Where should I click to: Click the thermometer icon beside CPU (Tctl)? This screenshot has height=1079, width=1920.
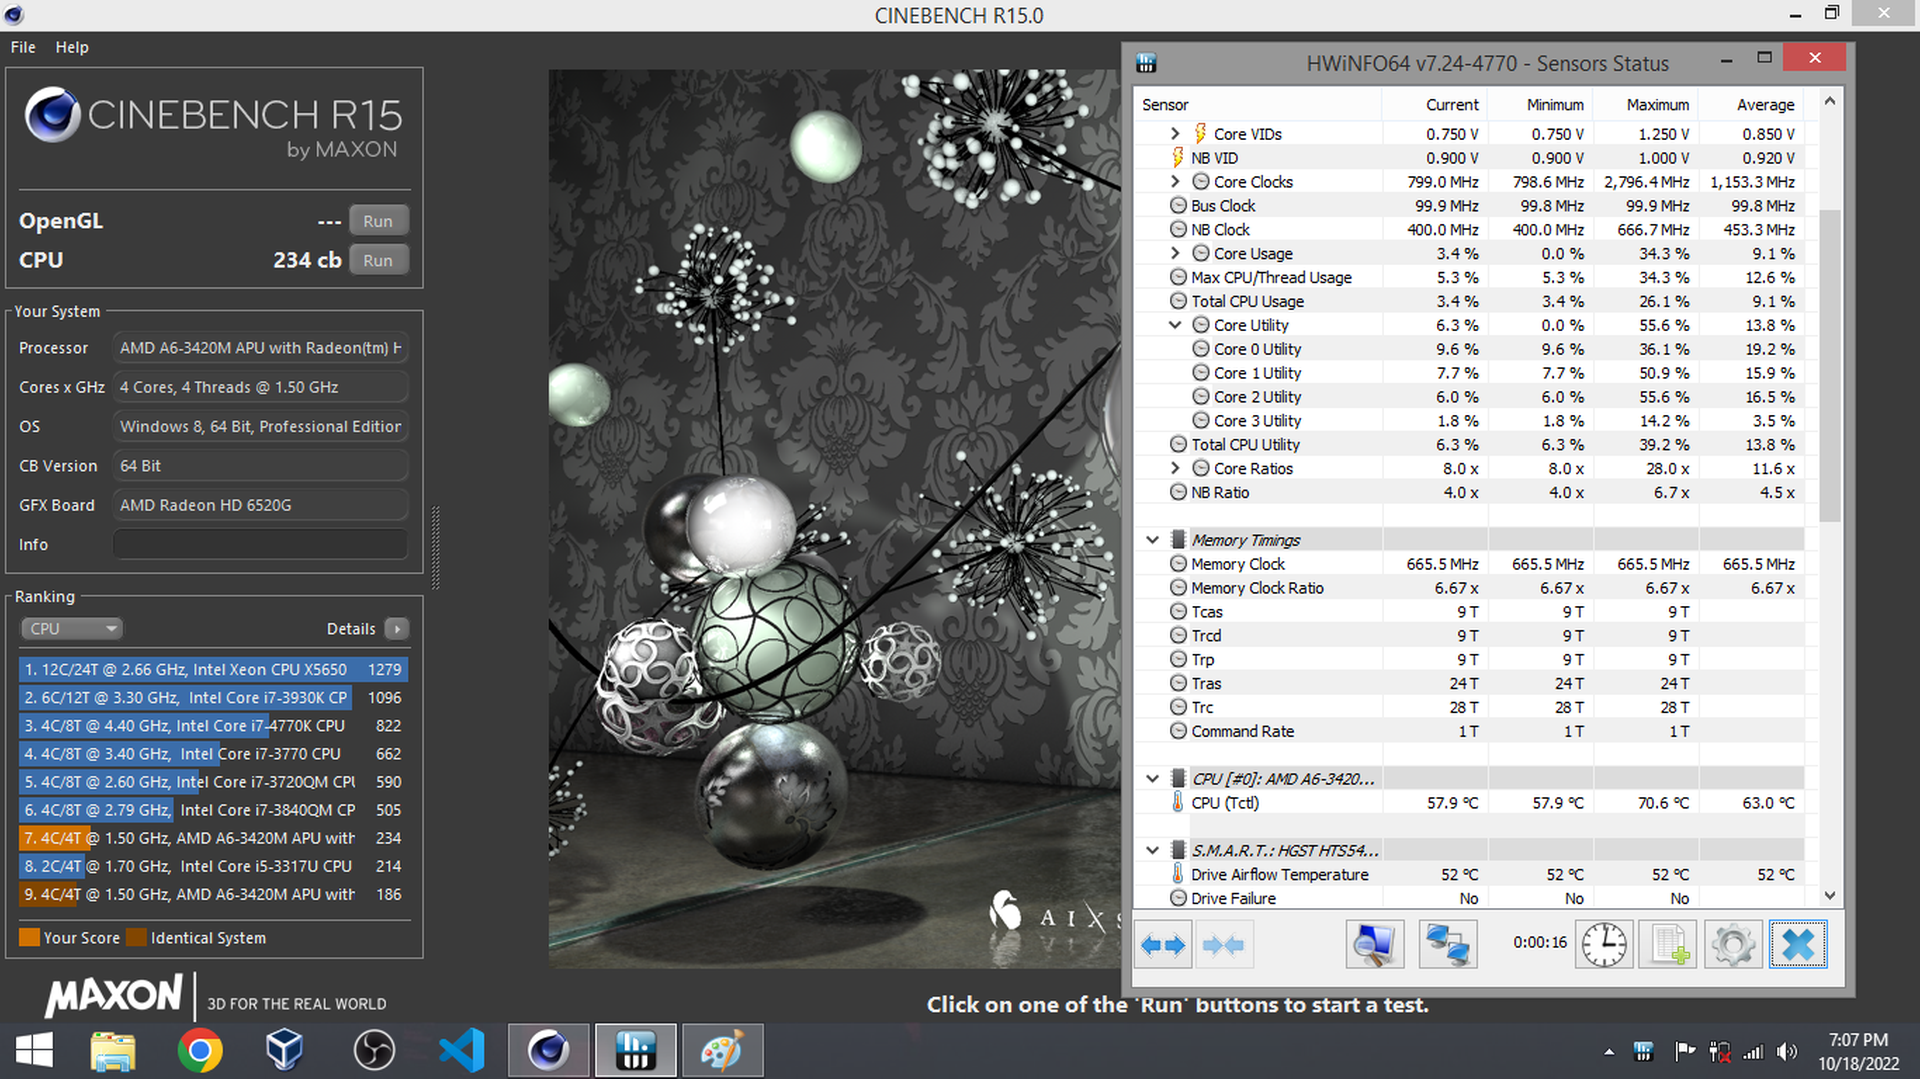[x=1178, y=802]
